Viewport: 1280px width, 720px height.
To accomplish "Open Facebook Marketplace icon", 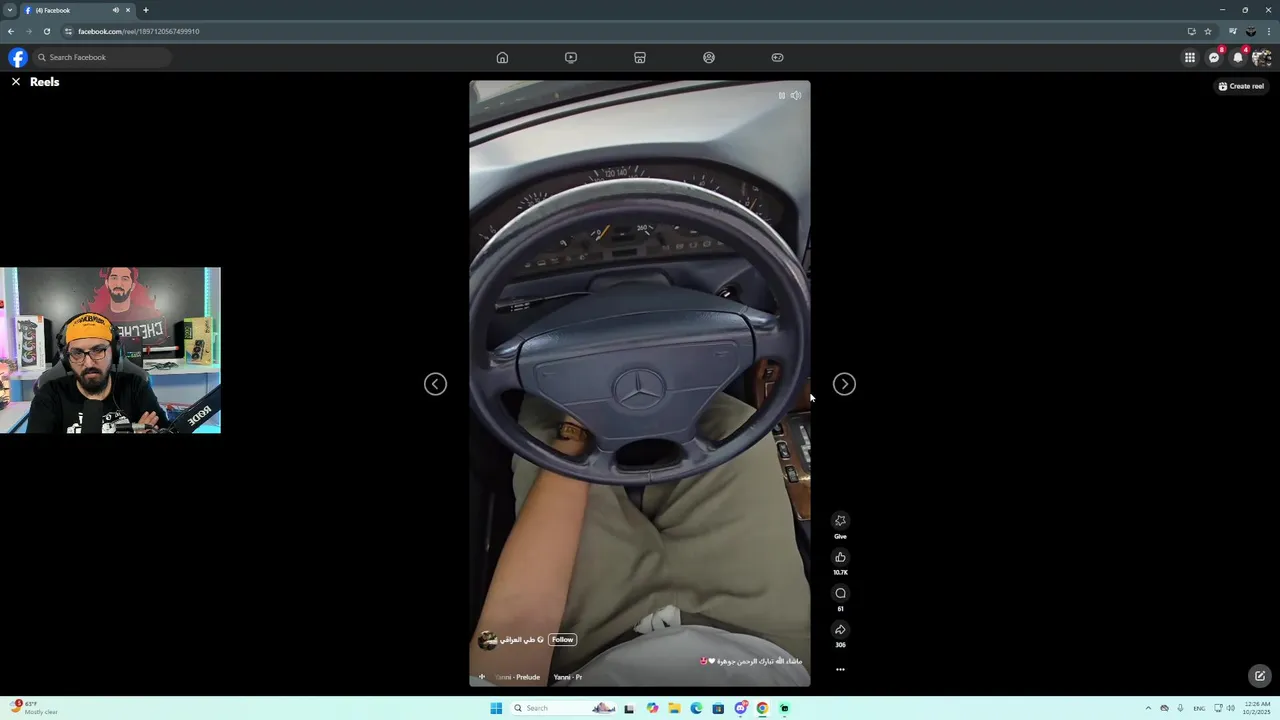I will [640, 57].
